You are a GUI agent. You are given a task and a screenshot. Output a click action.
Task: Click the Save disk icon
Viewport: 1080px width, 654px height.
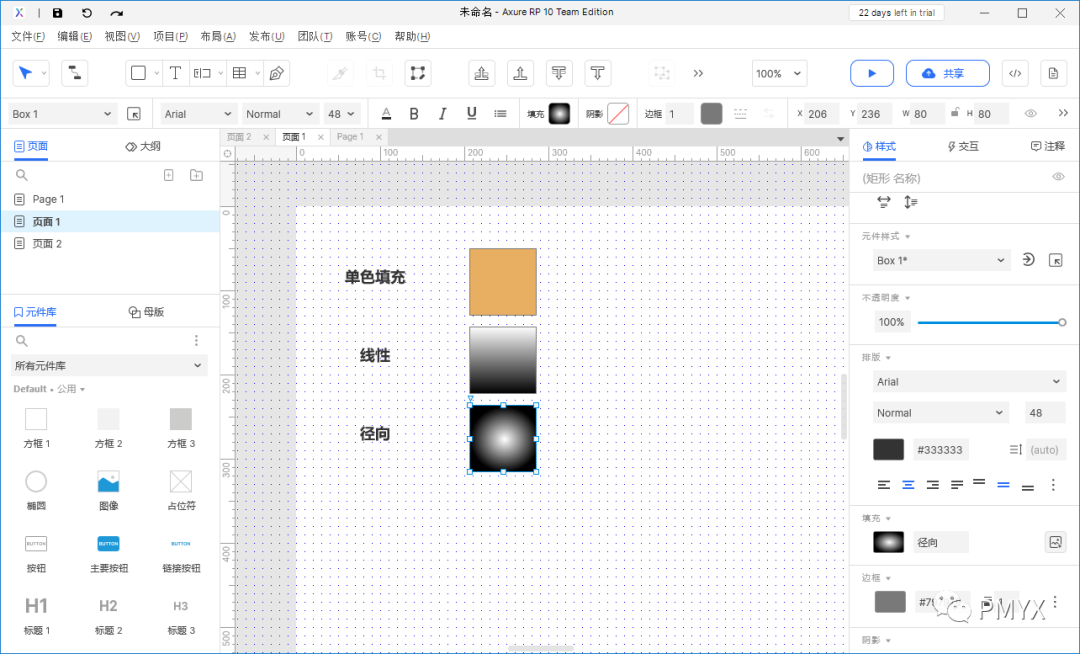pyautogui.click(x=58, y=12)
